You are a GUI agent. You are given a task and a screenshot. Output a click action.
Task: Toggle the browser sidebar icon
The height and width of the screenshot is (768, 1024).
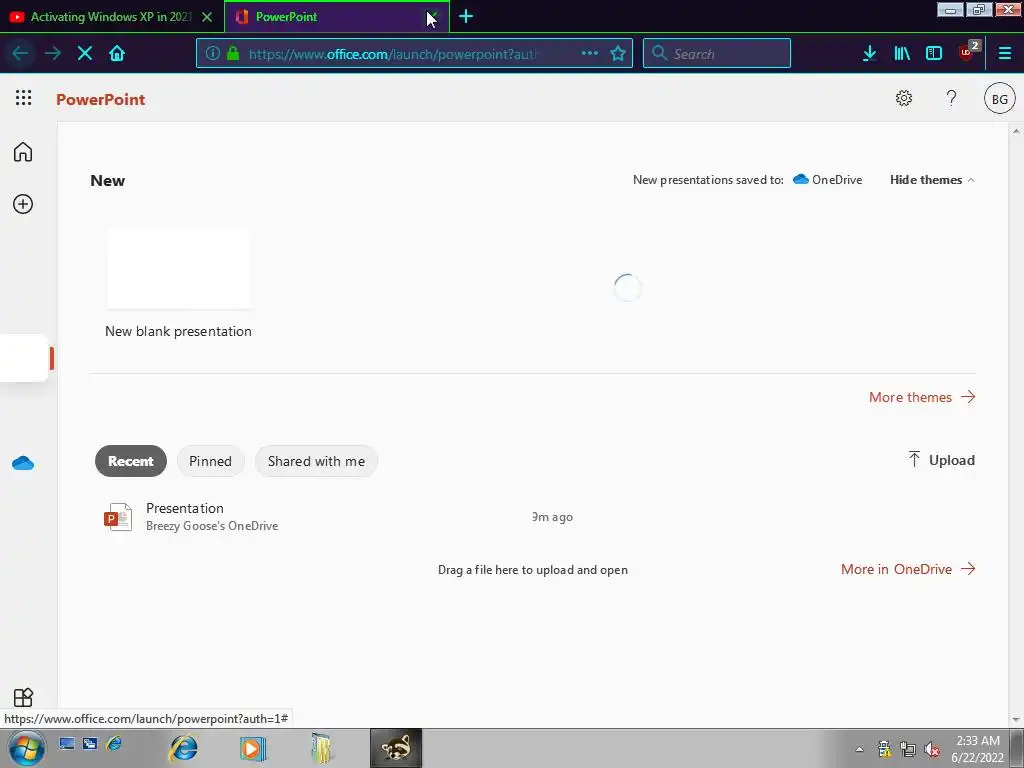[934, 53]
